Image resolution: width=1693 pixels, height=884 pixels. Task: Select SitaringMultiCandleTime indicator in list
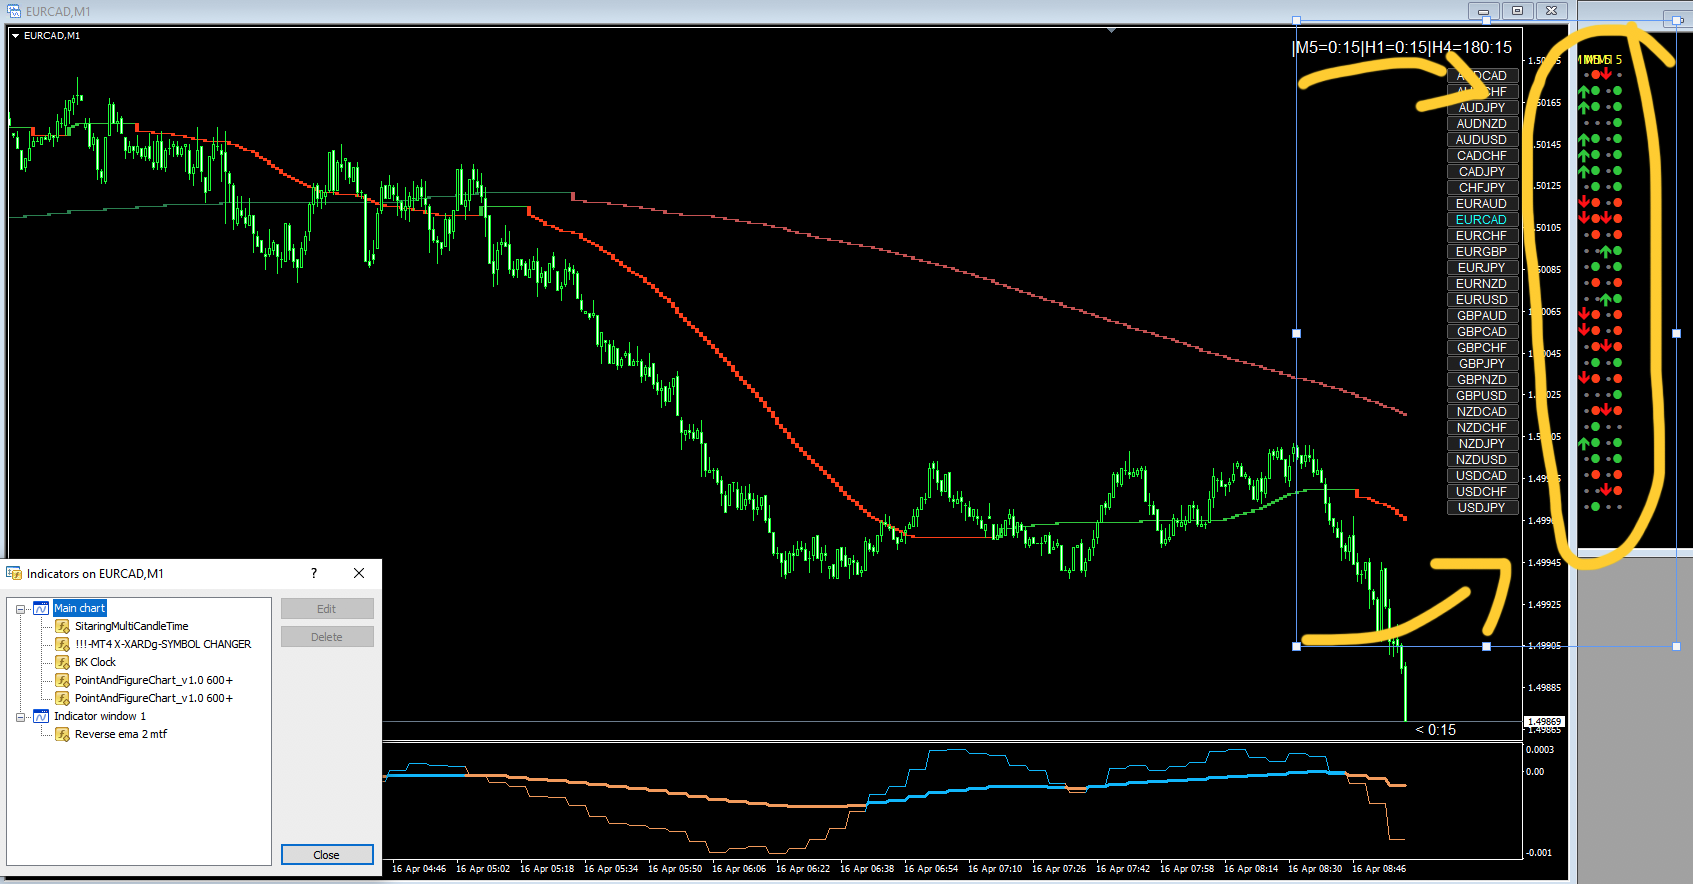[x=131, y=626]
